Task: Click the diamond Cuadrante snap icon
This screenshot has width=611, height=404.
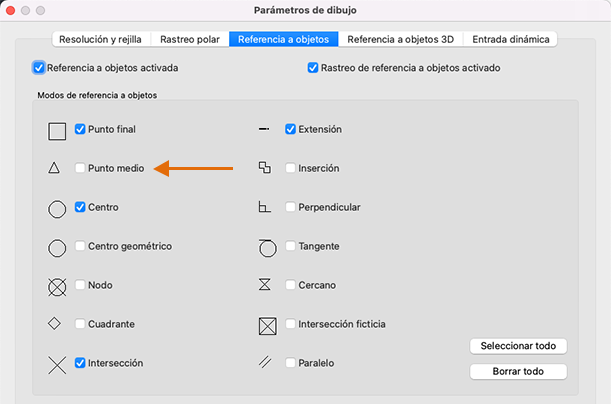Action: click(55, 324)
